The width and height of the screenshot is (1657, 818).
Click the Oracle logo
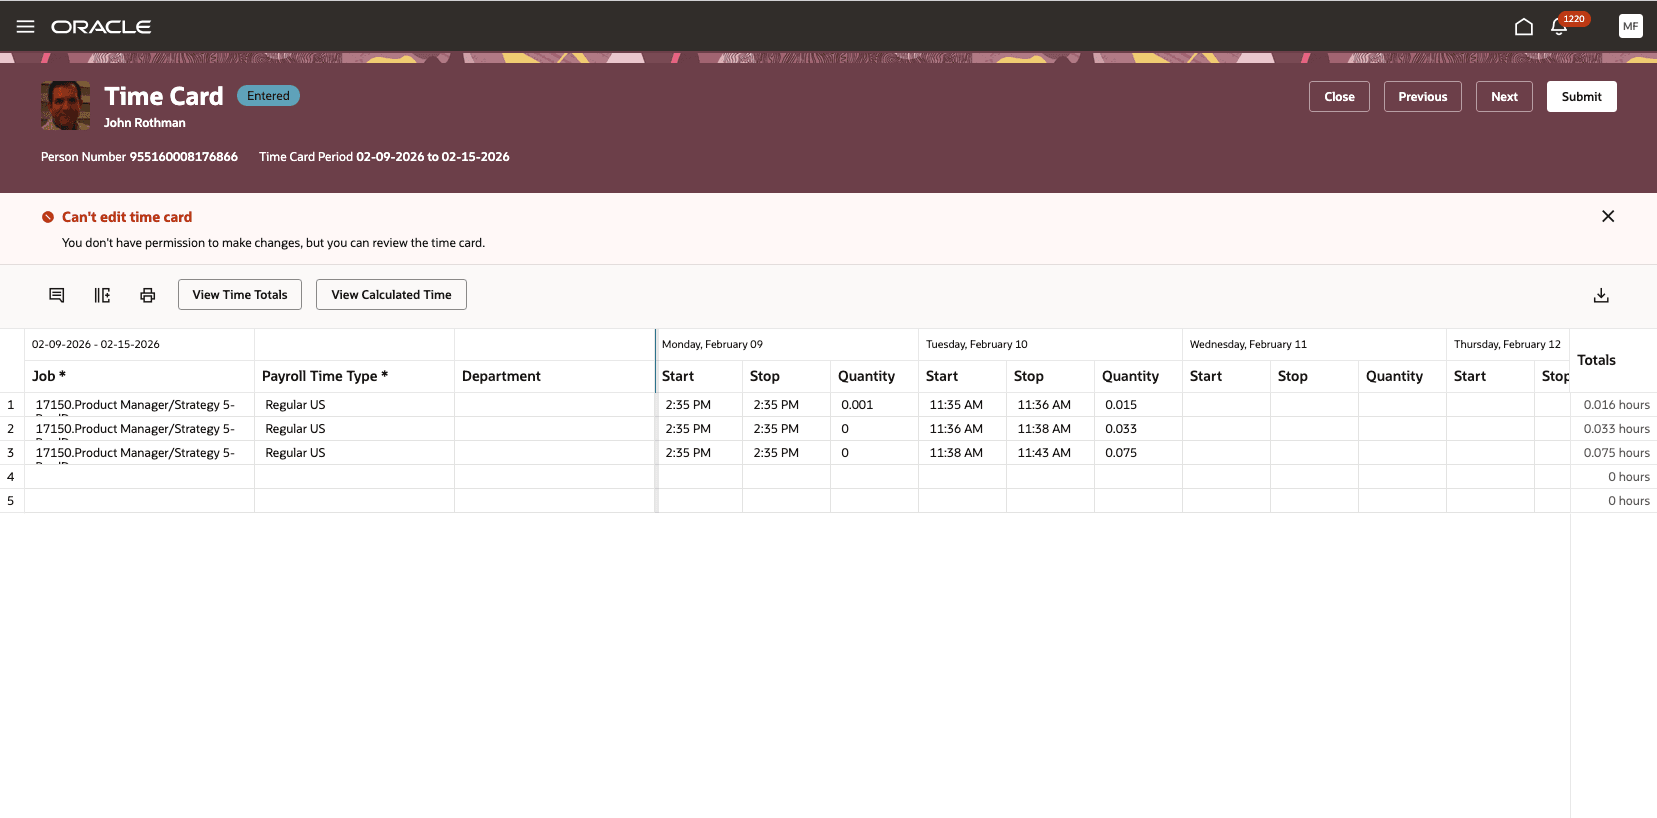coord(101,27)
